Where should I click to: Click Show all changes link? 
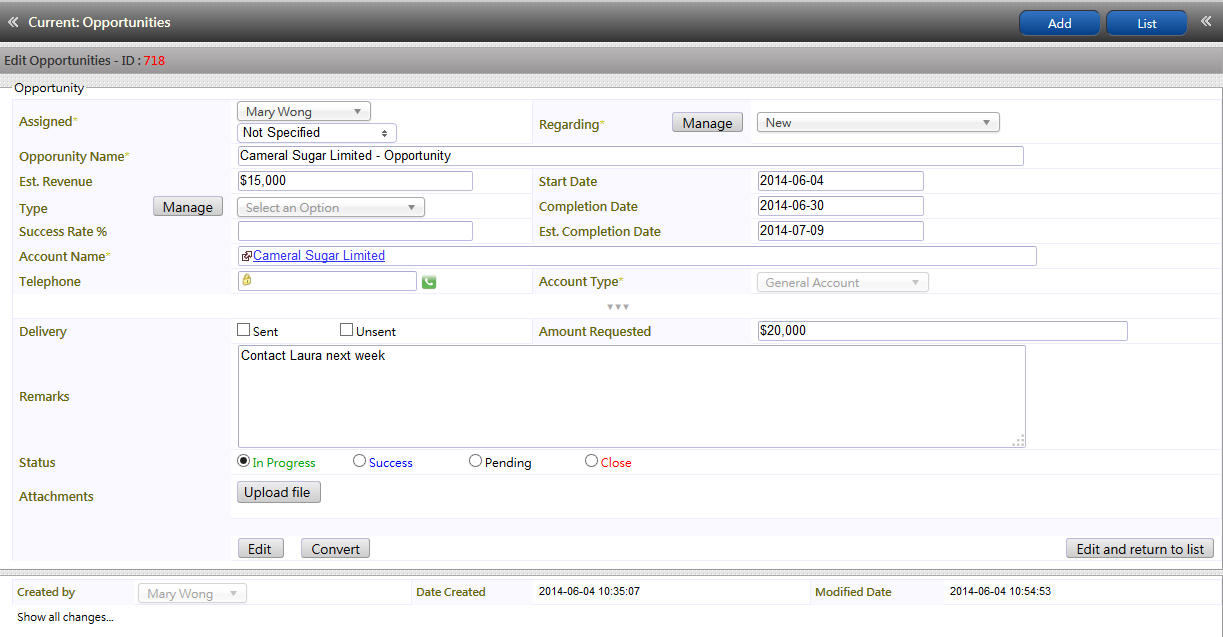[x=65, y=617]
